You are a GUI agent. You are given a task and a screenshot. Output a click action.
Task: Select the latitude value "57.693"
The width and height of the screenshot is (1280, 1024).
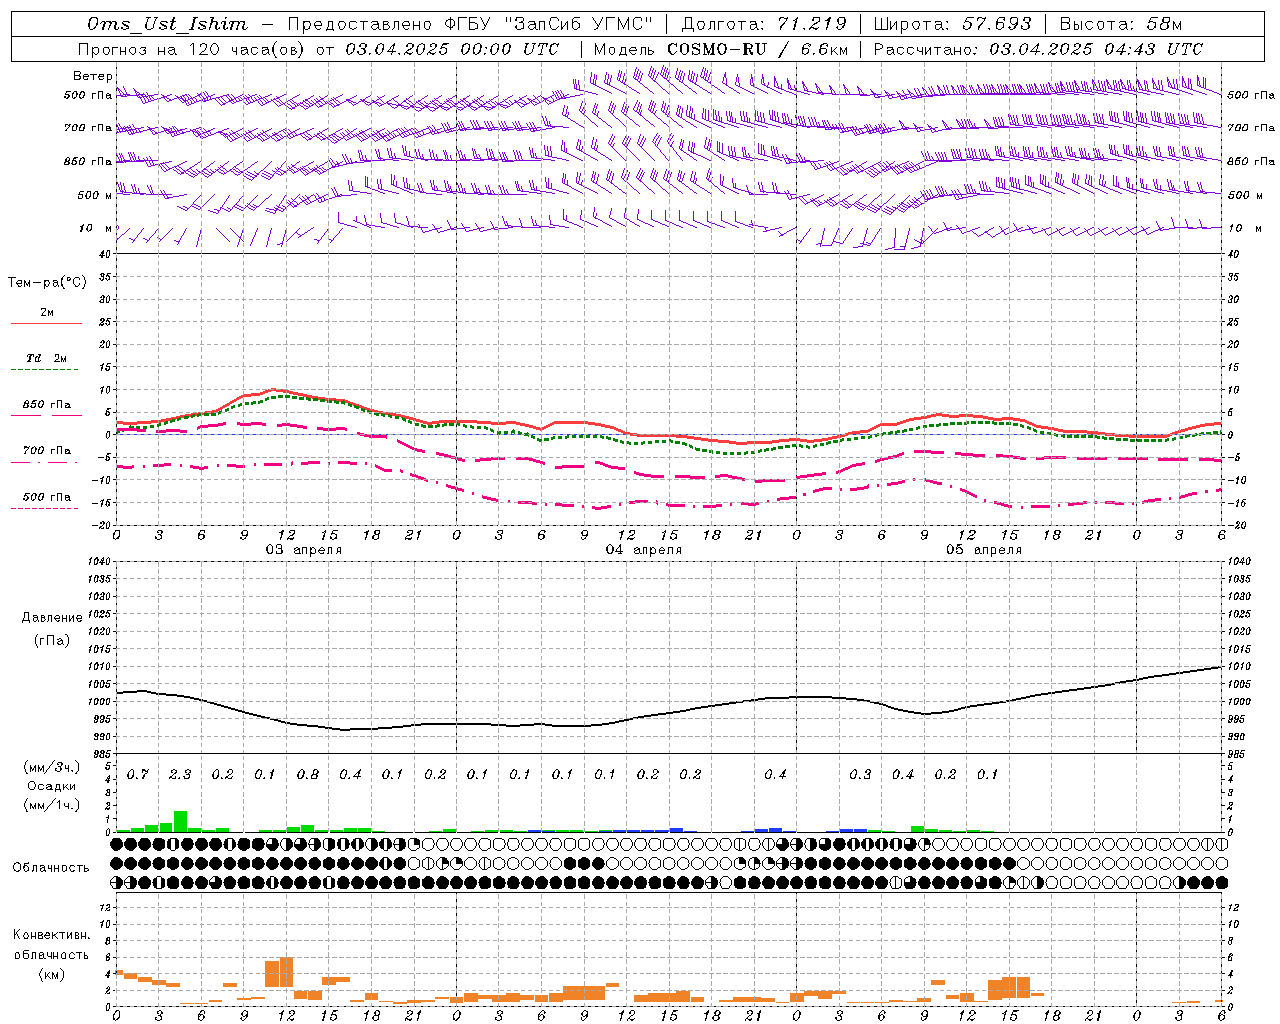996,24
